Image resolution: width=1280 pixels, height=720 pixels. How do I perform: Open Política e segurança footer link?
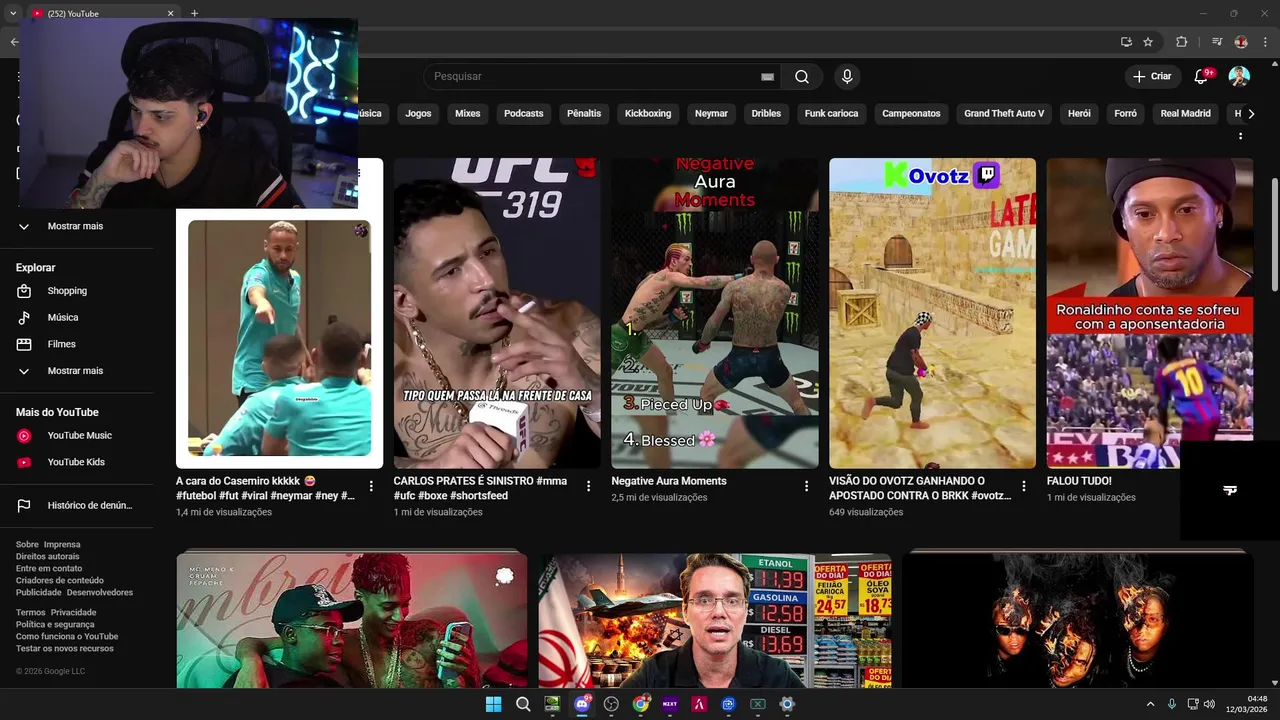55,625
